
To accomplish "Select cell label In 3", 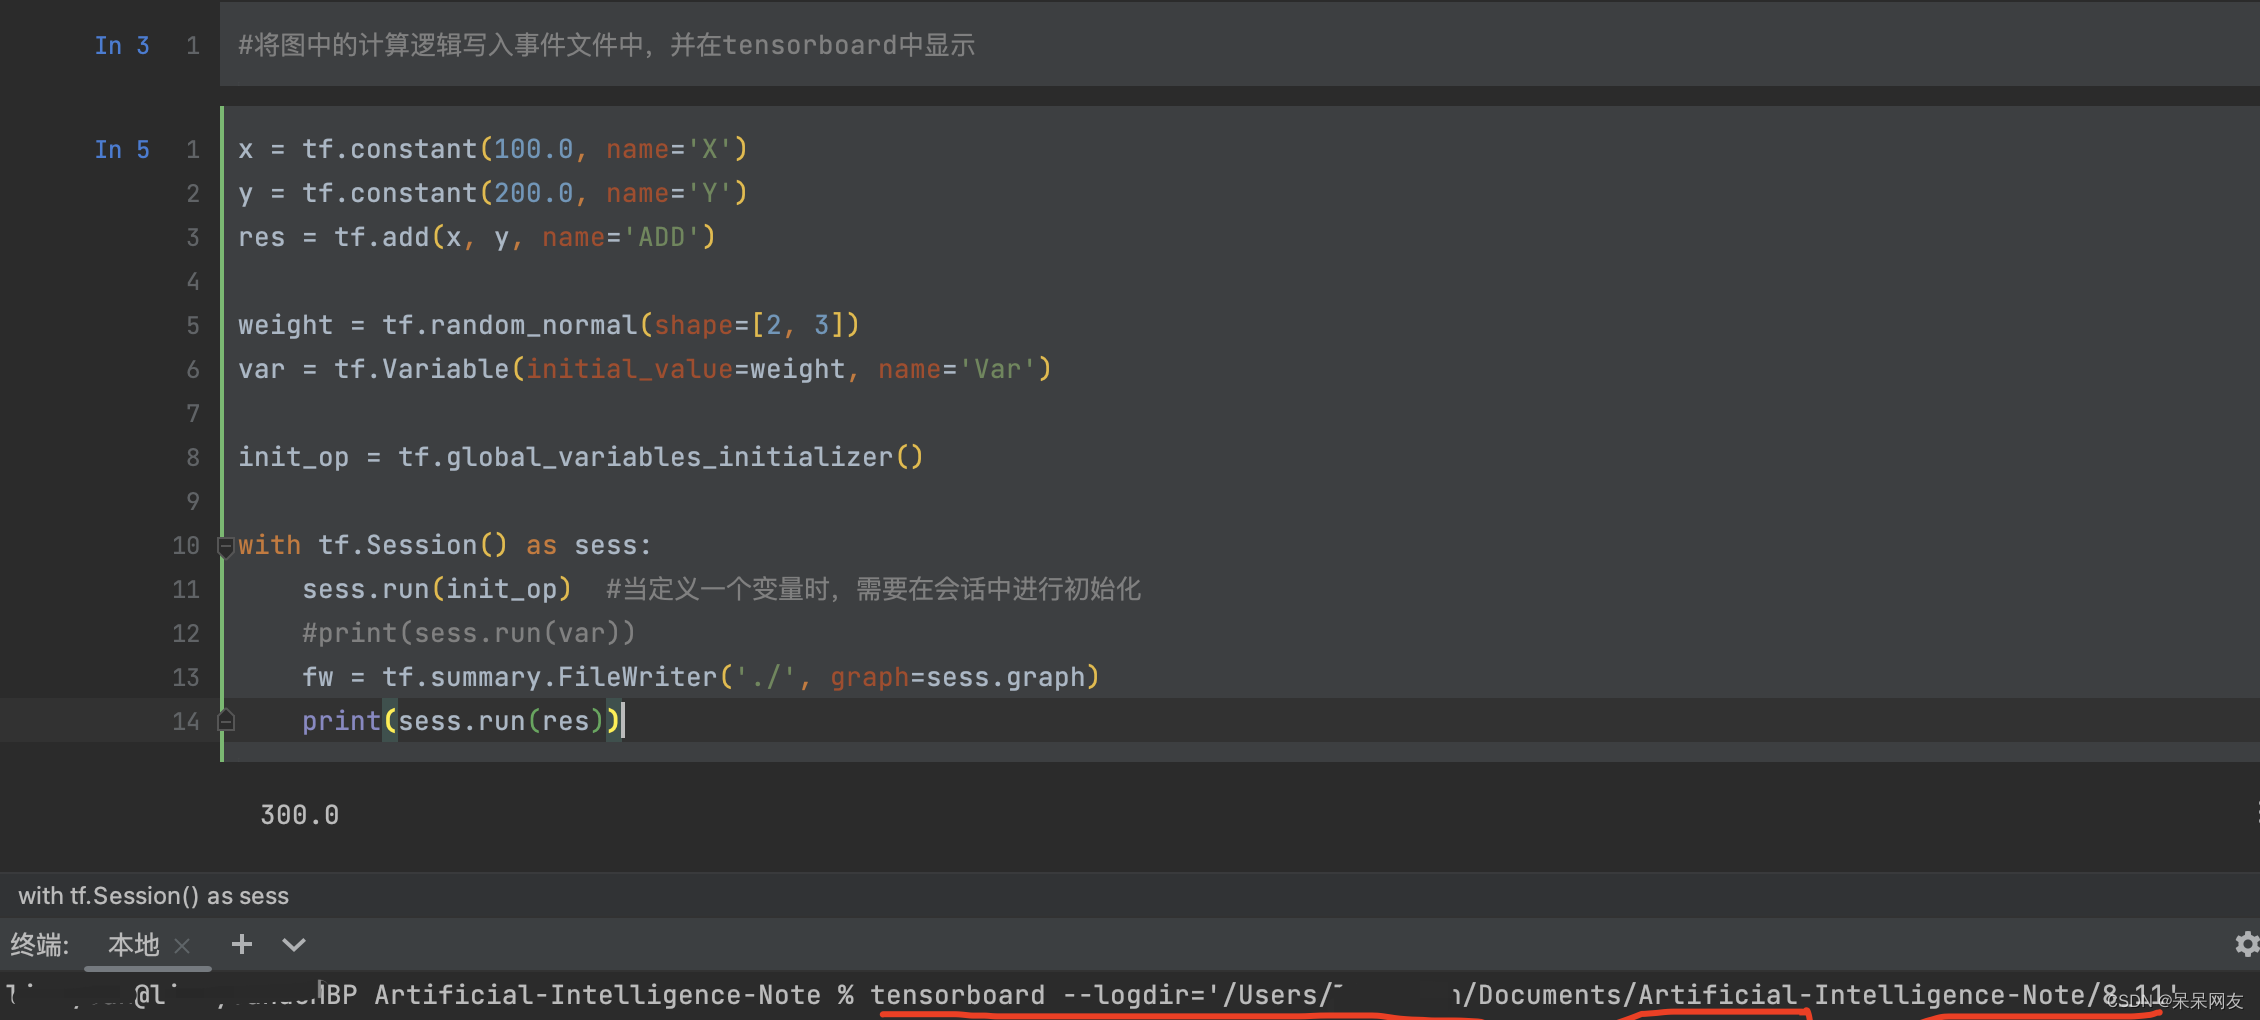I will pyautogui.click(x=122, y=45).
